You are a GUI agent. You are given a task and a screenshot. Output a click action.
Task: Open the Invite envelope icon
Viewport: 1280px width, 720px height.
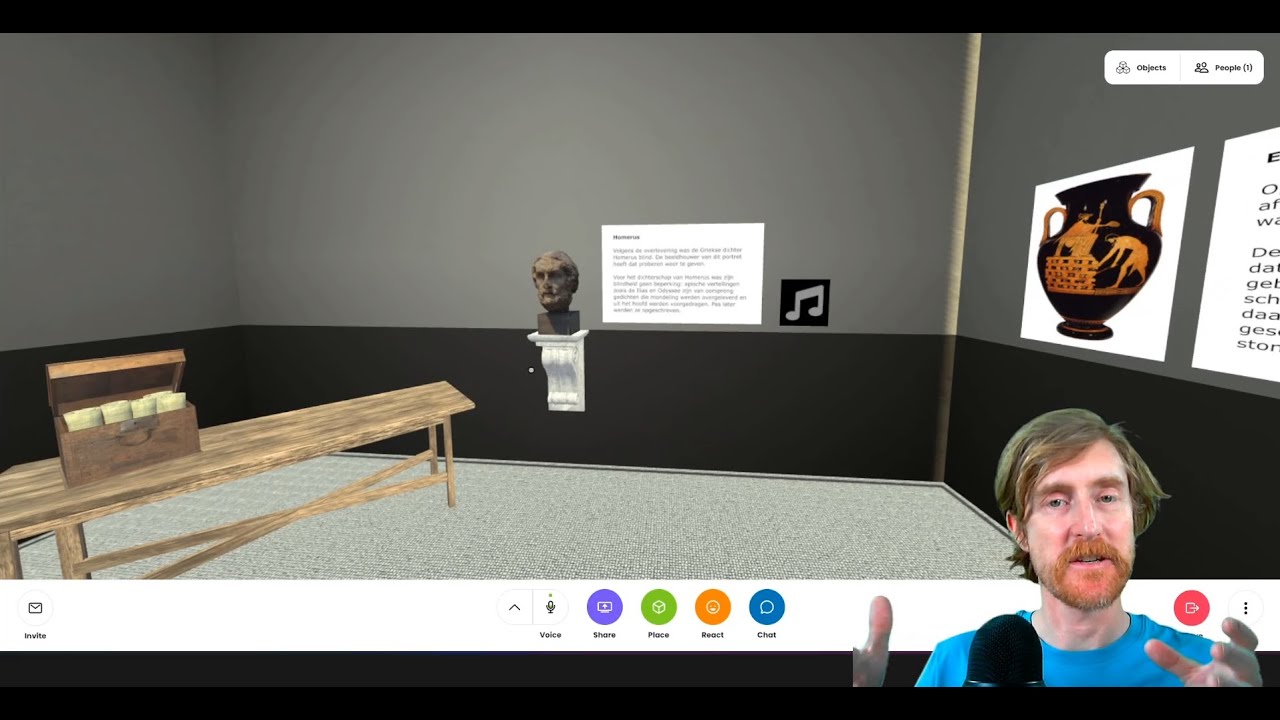tap(35, 607)
